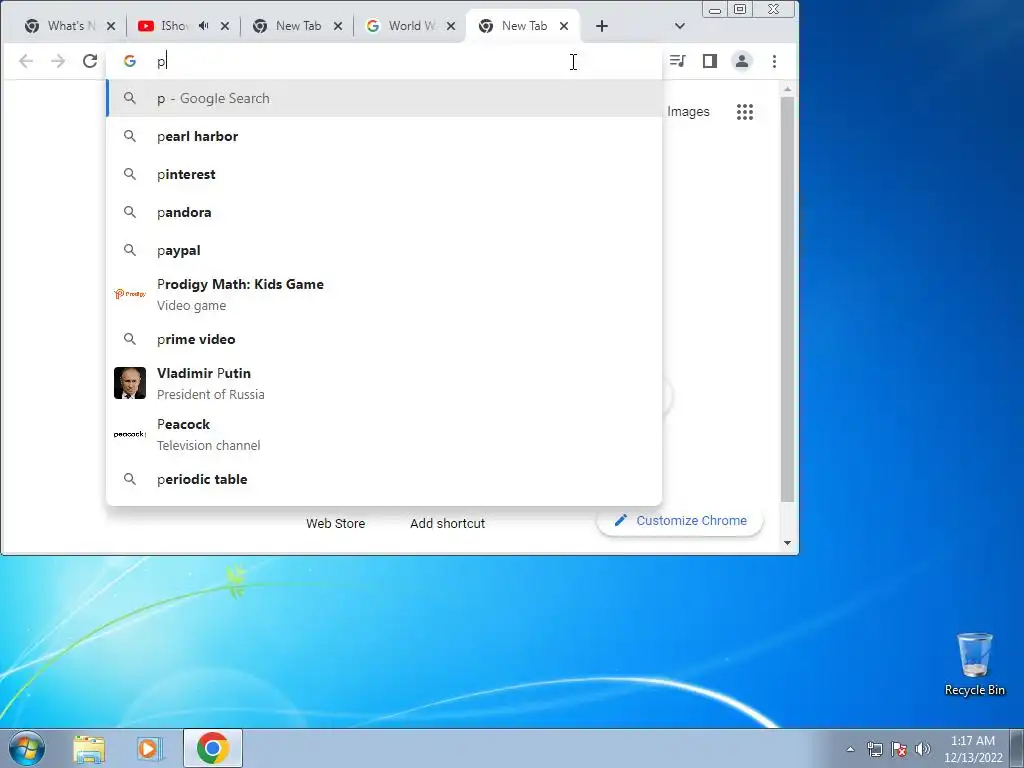Mute the IShow YouTube tab audio icon

tap(204, 26)
